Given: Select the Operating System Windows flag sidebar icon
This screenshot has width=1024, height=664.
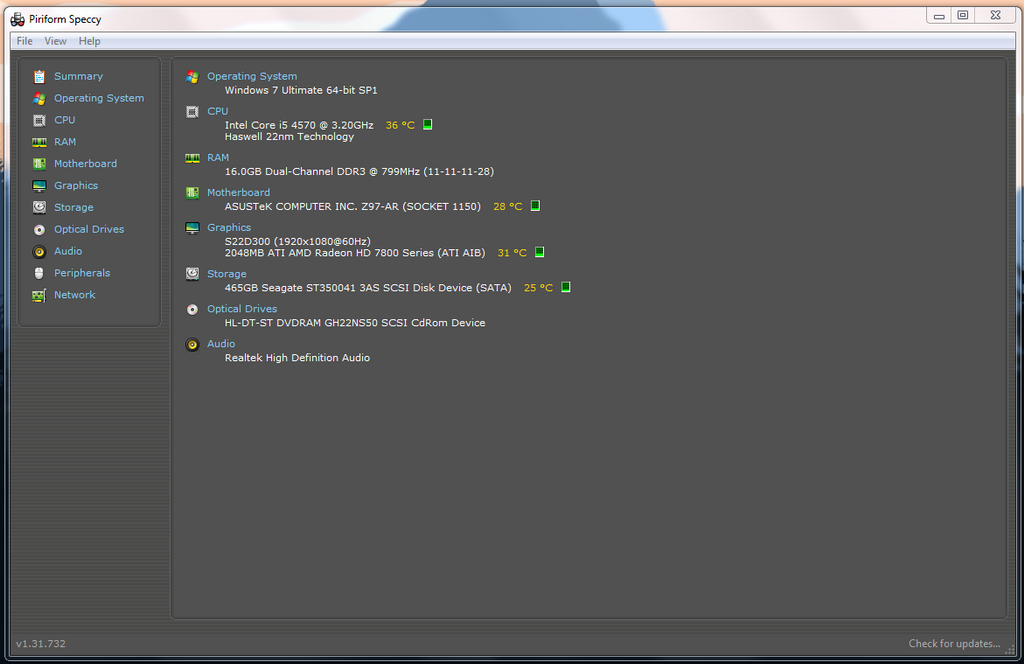Looking at the screenshot, I should [39, 99].
